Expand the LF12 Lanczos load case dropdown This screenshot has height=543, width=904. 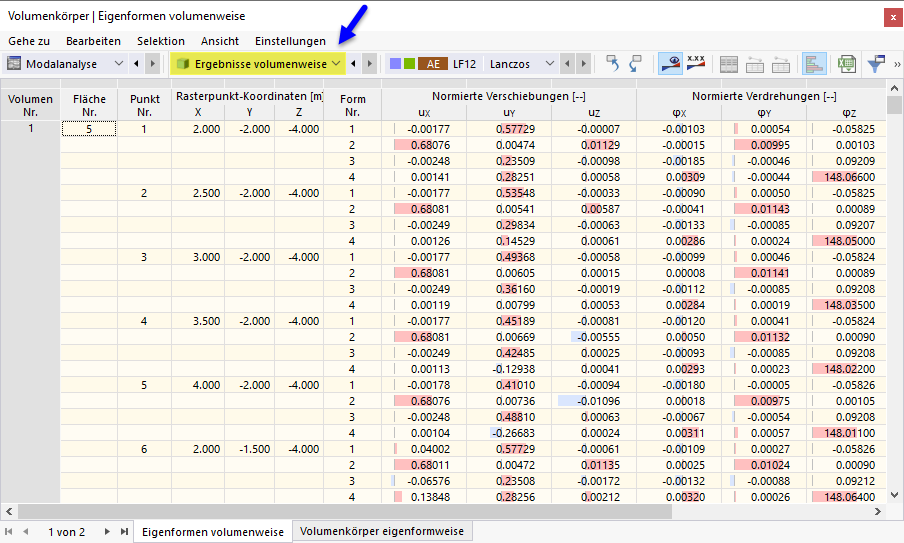(x=550, y=63)
